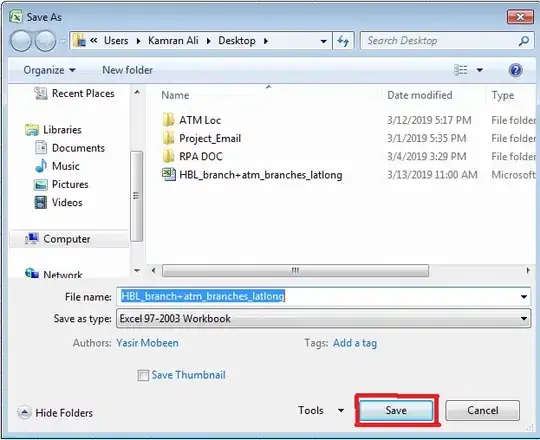
Task: Click the horizontal scrollbar thumb in file list
Action: point(295,271)
